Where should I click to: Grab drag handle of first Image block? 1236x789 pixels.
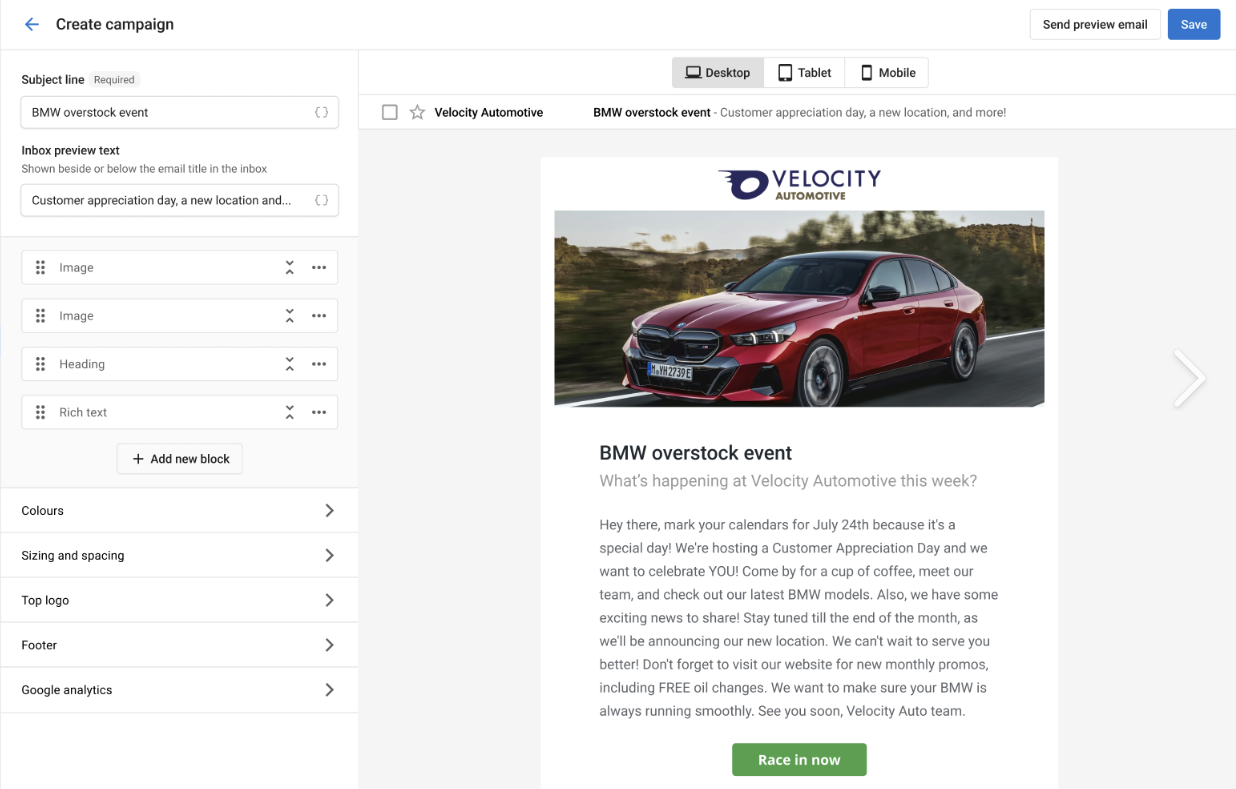pyautogui.click(x=40, y=267)
